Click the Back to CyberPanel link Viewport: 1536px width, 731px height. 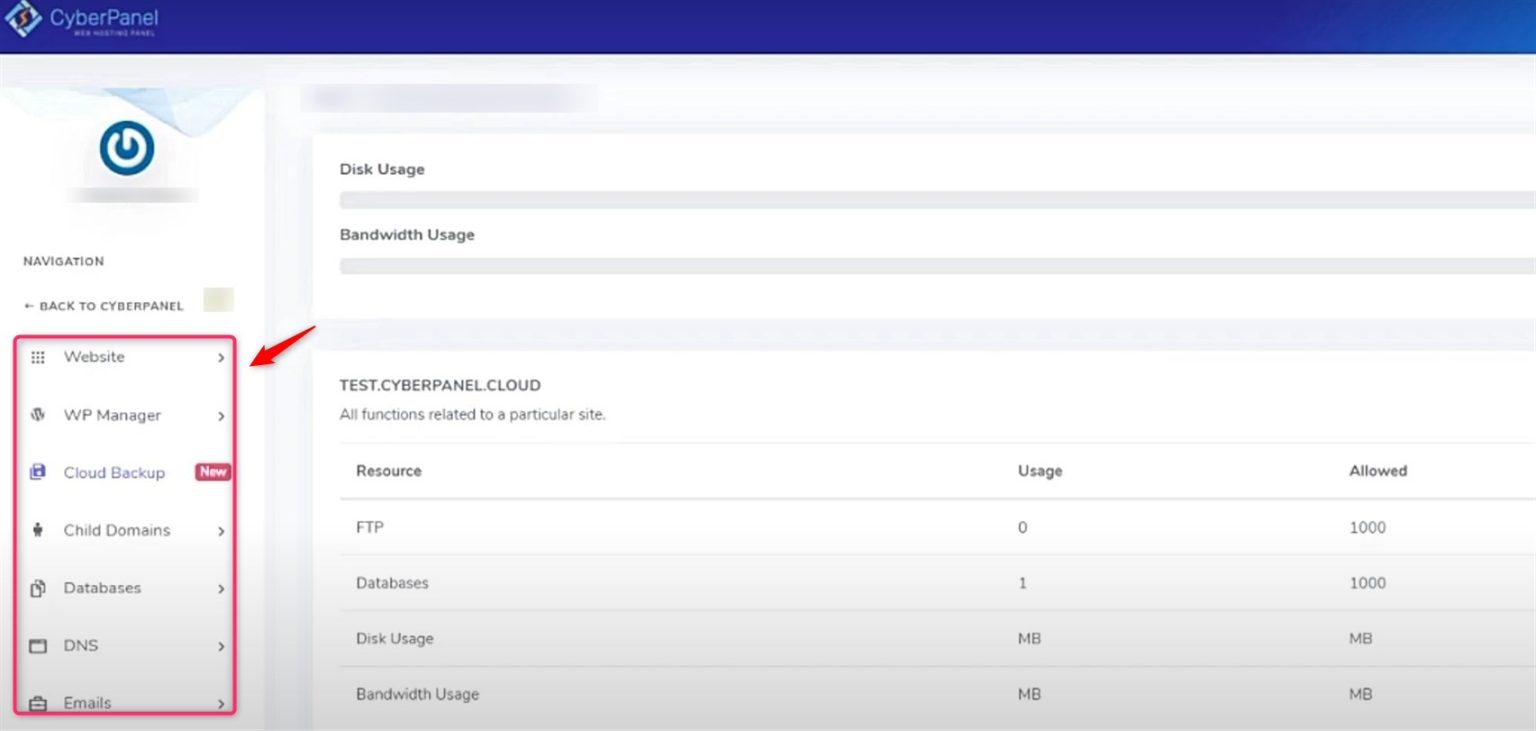click(x=103, y=305)
